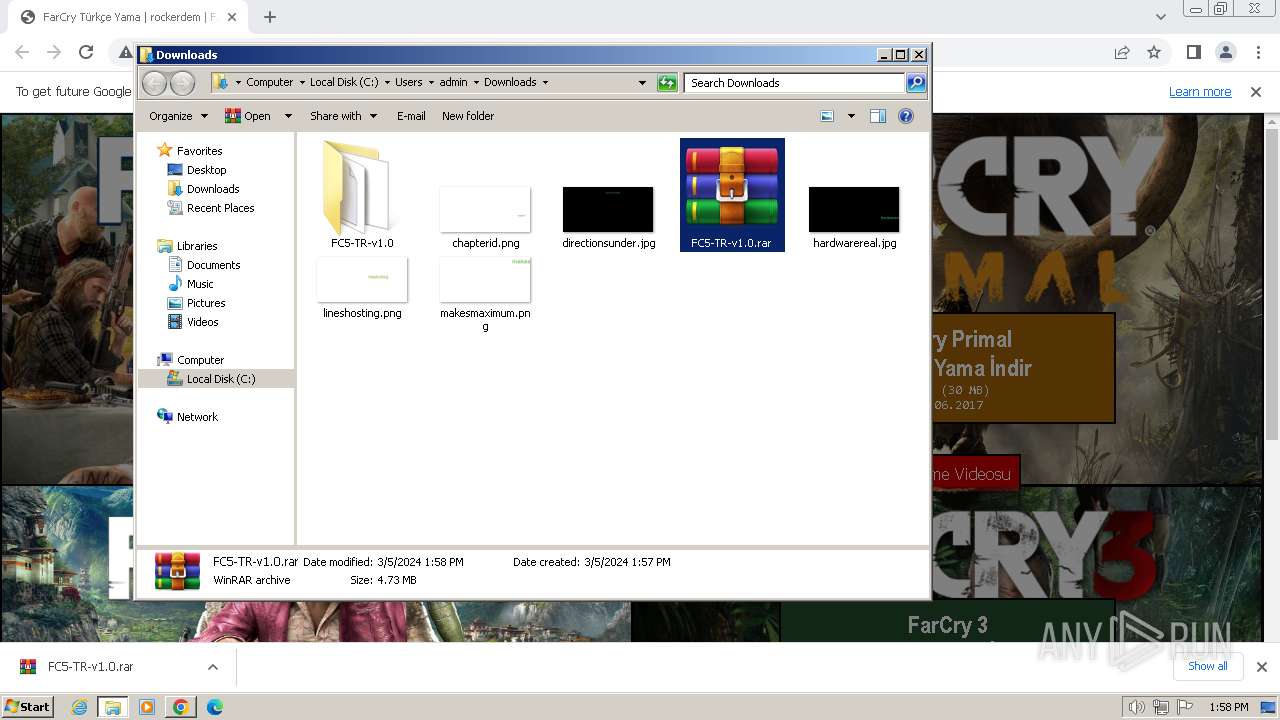This screenshot has width=1280, height=720.
Task: Close the Chrome downloads shelf
Action: click(x=1261, y=667)
